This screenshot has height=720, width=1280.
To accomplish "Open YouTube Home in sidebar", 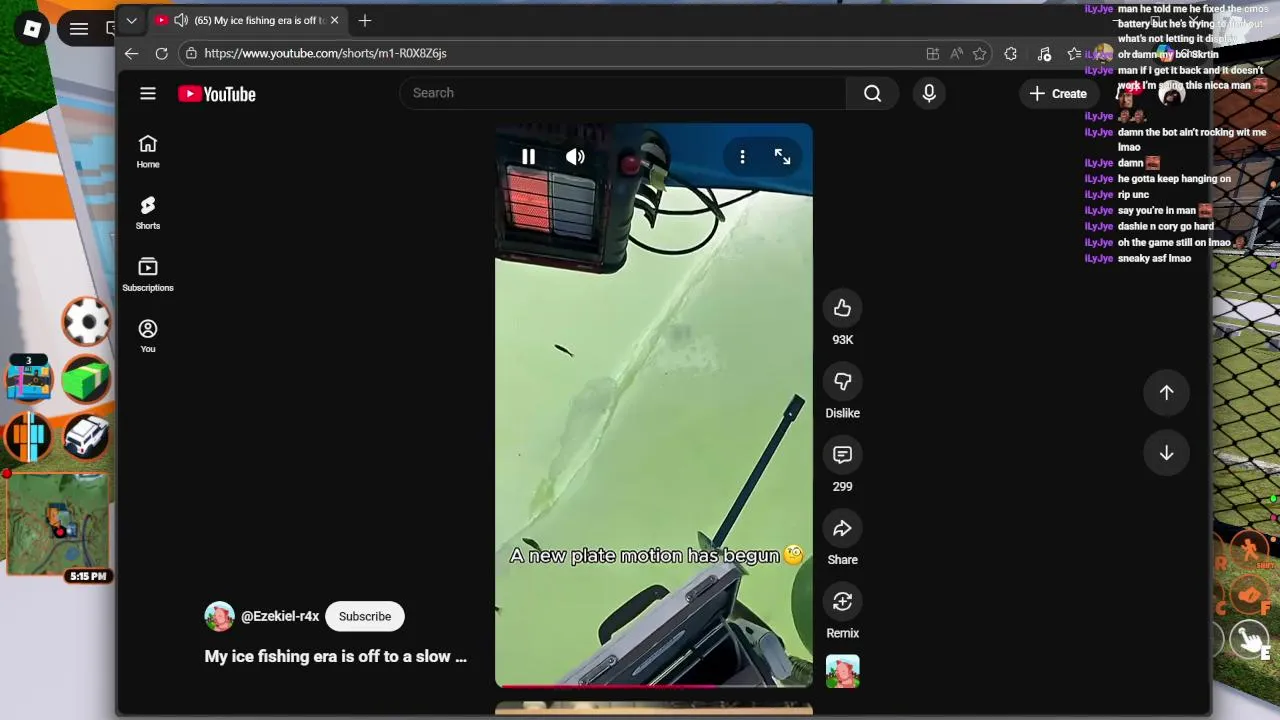I will tap(148, 151).
